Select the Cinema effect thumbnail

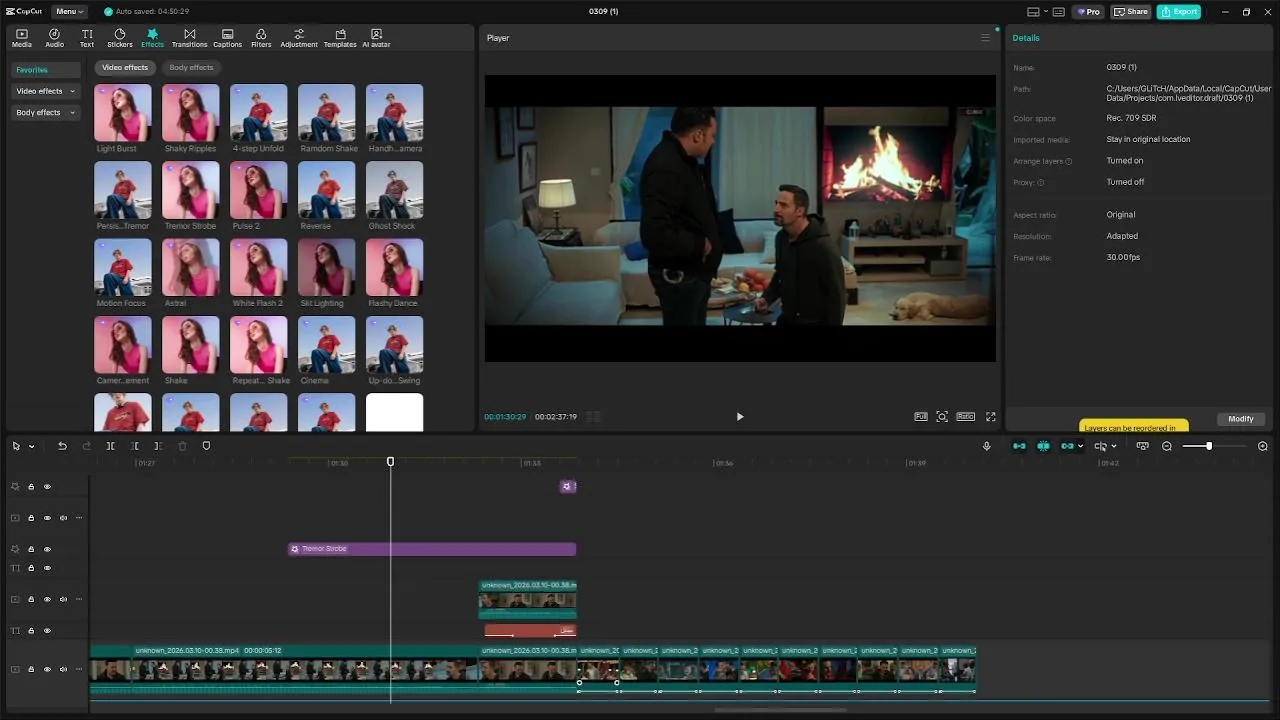point(326,345)
